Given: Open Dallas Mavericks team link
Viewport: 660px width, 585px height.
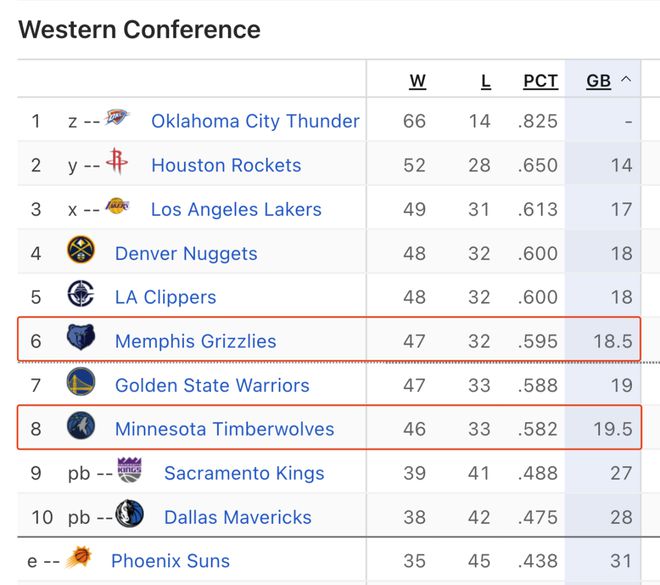Looking at the screenshot, I should pos(237,518).
